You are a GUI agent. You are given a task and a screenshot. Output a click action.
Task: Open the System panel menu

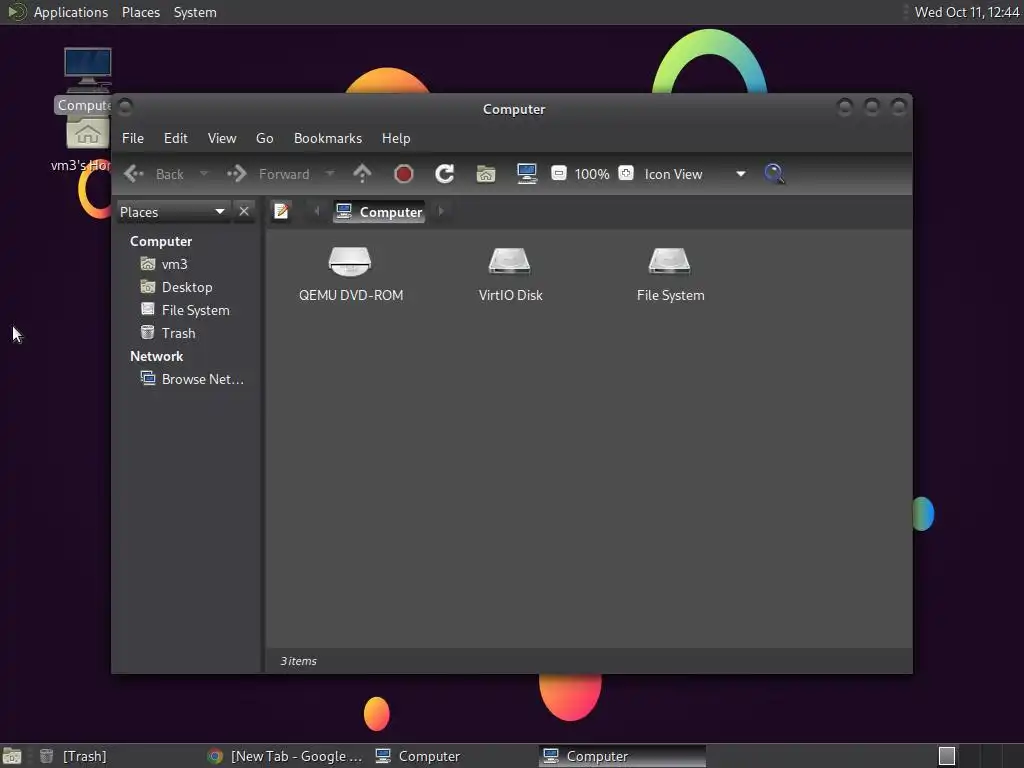tap(195, 12)
